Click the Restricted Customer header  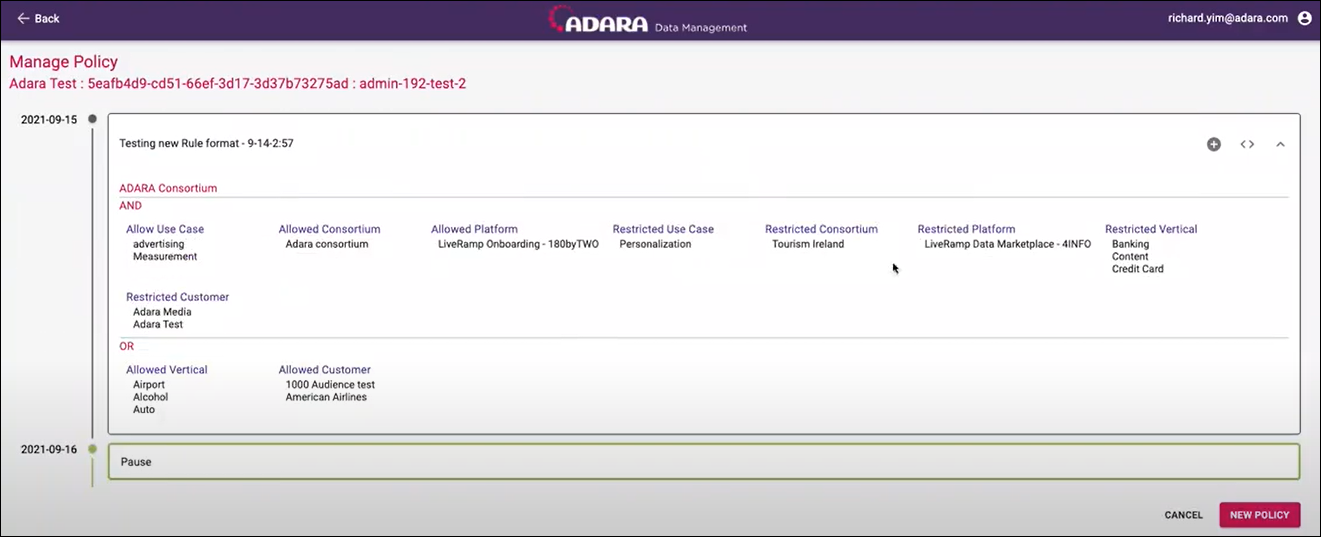(177, 297)
